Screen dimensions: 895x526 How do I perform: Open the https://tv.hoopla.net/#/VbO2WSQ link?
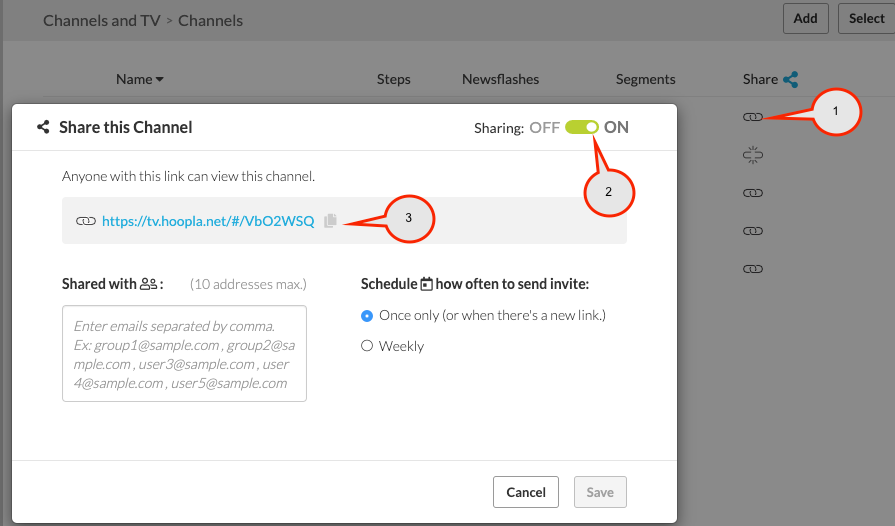click(208, 221)
